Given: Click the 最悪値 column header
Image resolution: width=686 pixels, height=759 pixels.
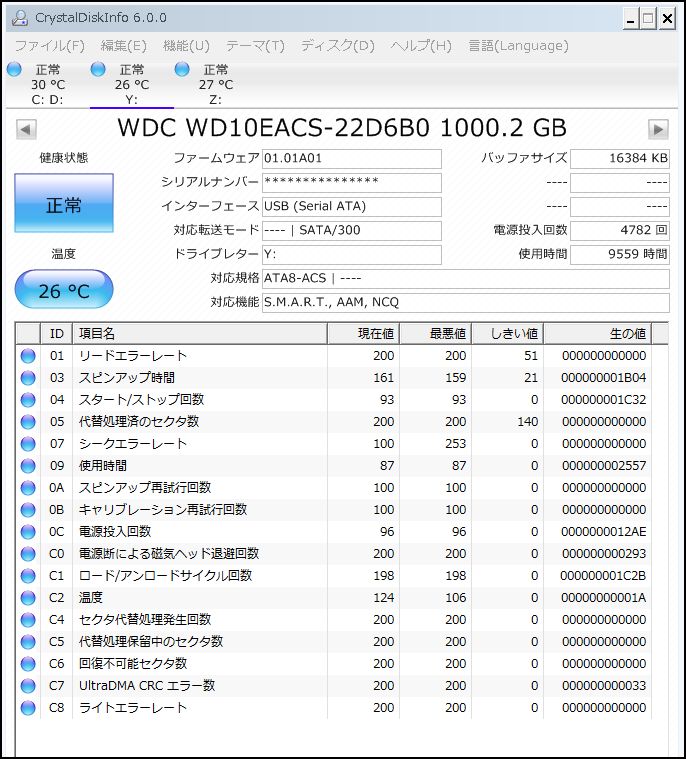Looking at the screenshot, I should coord(436,334).
